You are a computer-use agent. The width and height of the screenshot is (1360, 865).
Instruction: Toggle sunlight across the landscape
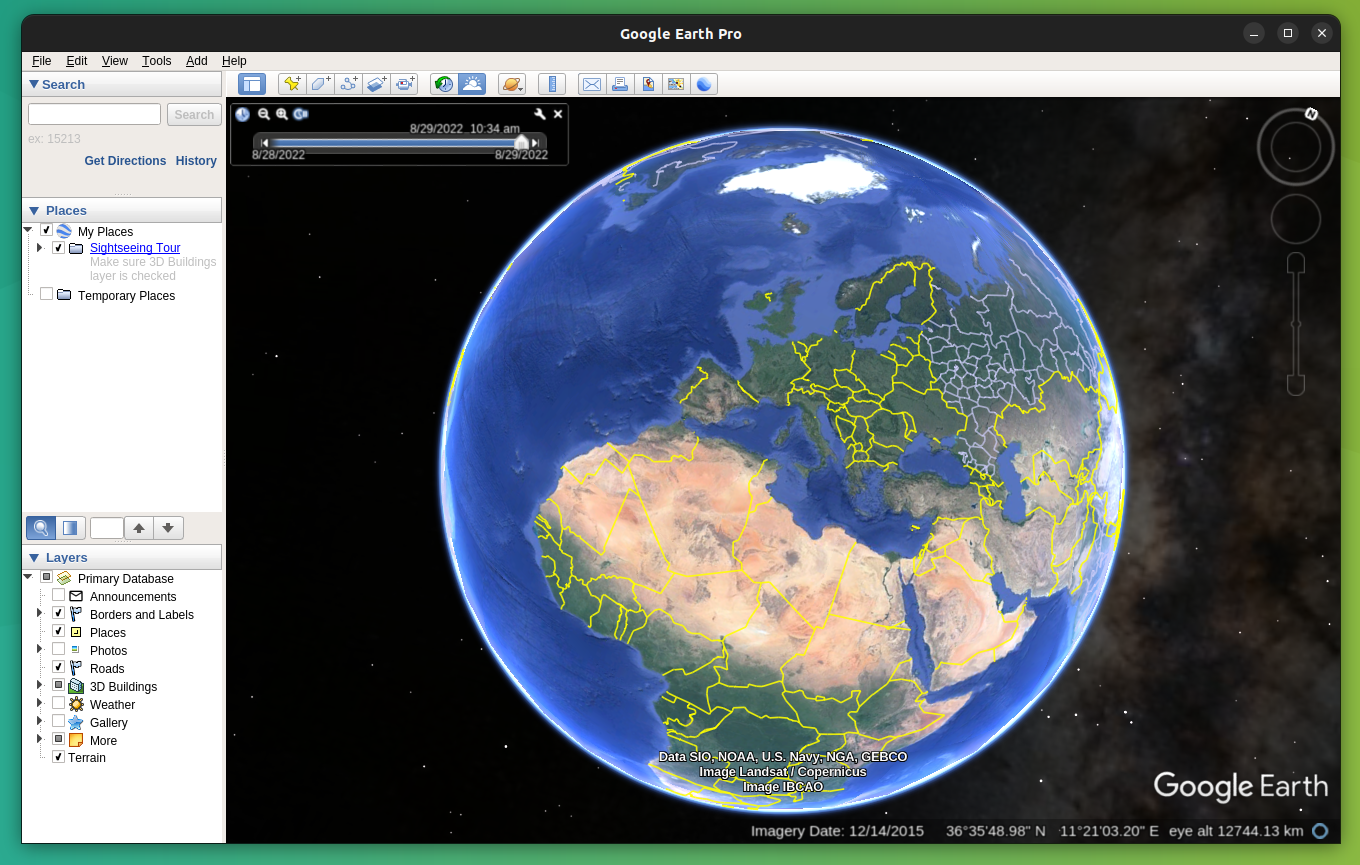(472, 84)
